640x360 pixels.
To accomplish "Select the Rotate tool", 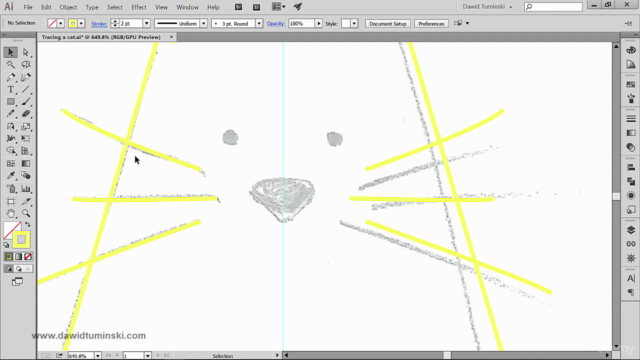I will pyautogui.click(x=11, y=127).
